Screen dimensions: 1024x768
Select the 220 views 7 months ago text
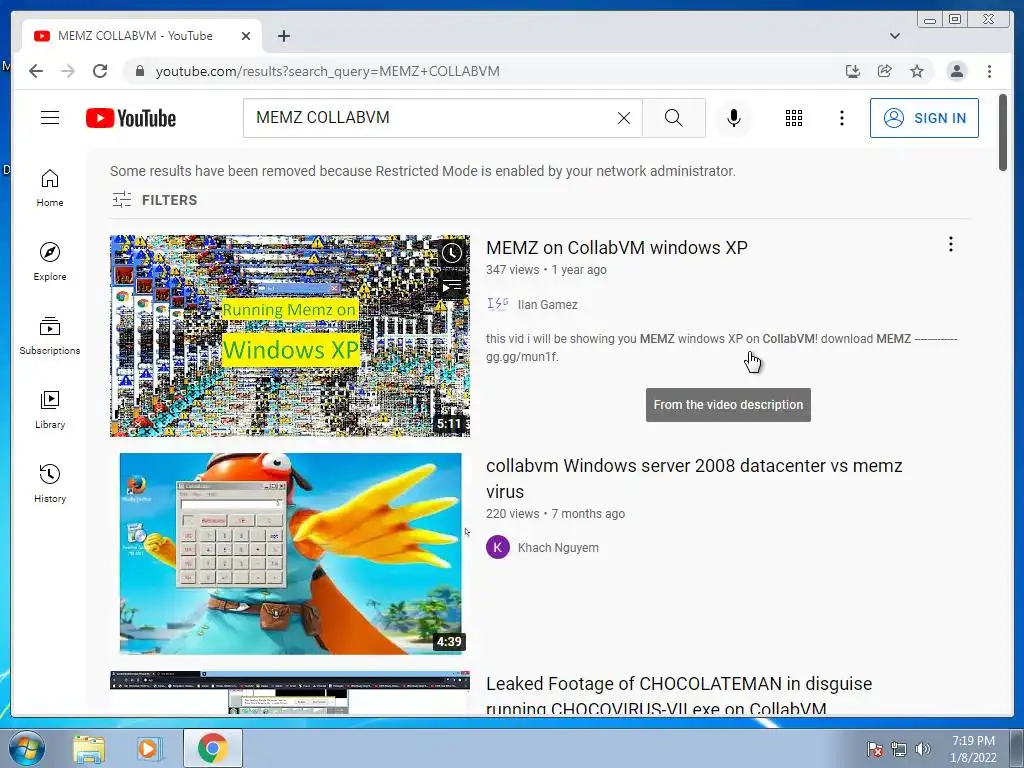(555, 514)
